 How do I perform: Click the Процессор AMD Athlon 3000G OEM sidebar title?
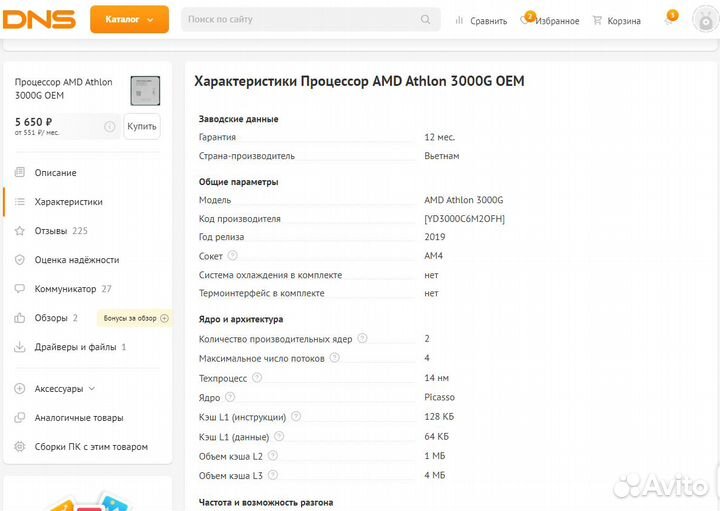(63, 89)
